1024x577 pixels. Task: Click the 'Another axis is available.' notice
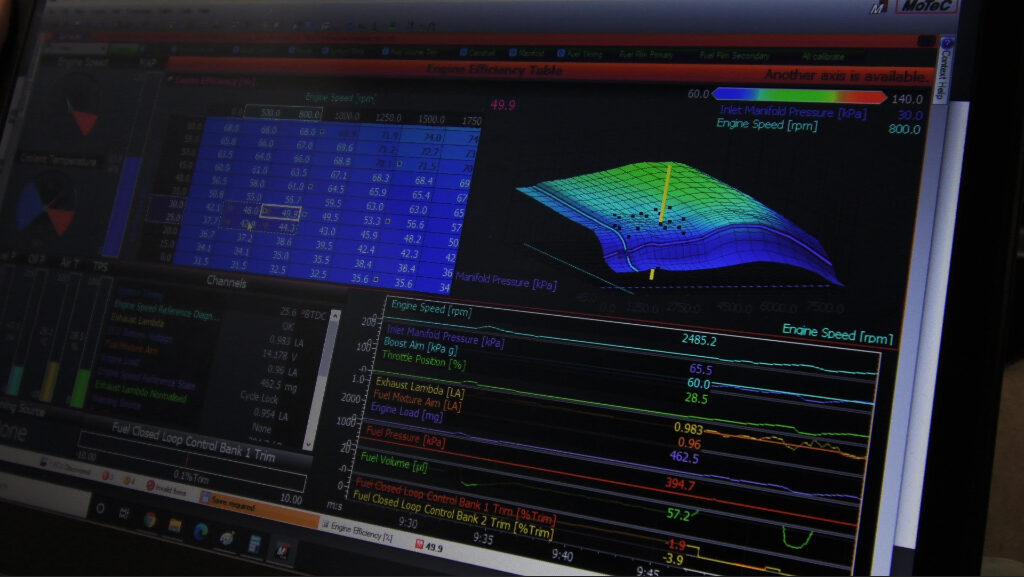pos(845,76)
